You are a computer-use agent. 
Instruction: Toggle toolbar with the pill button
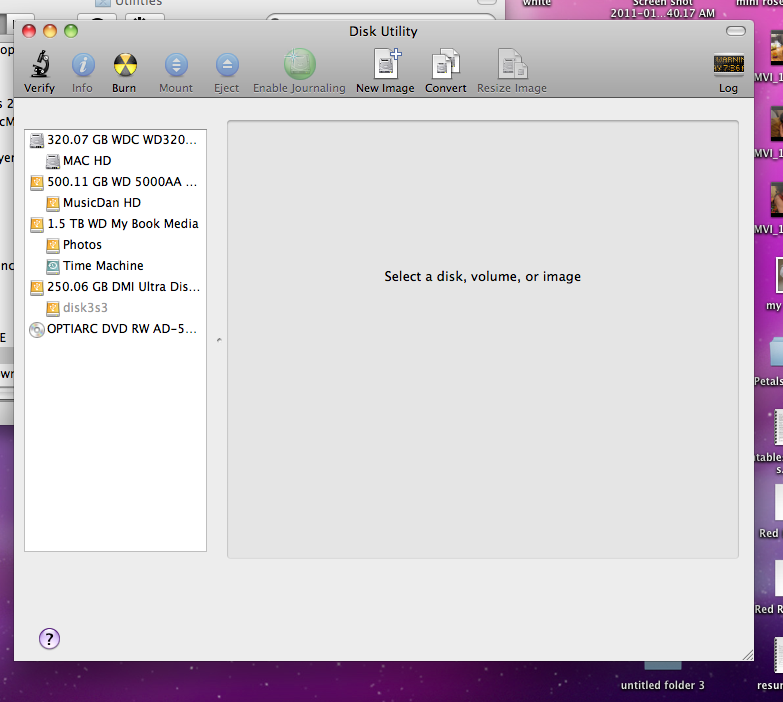tap(736, 31)
